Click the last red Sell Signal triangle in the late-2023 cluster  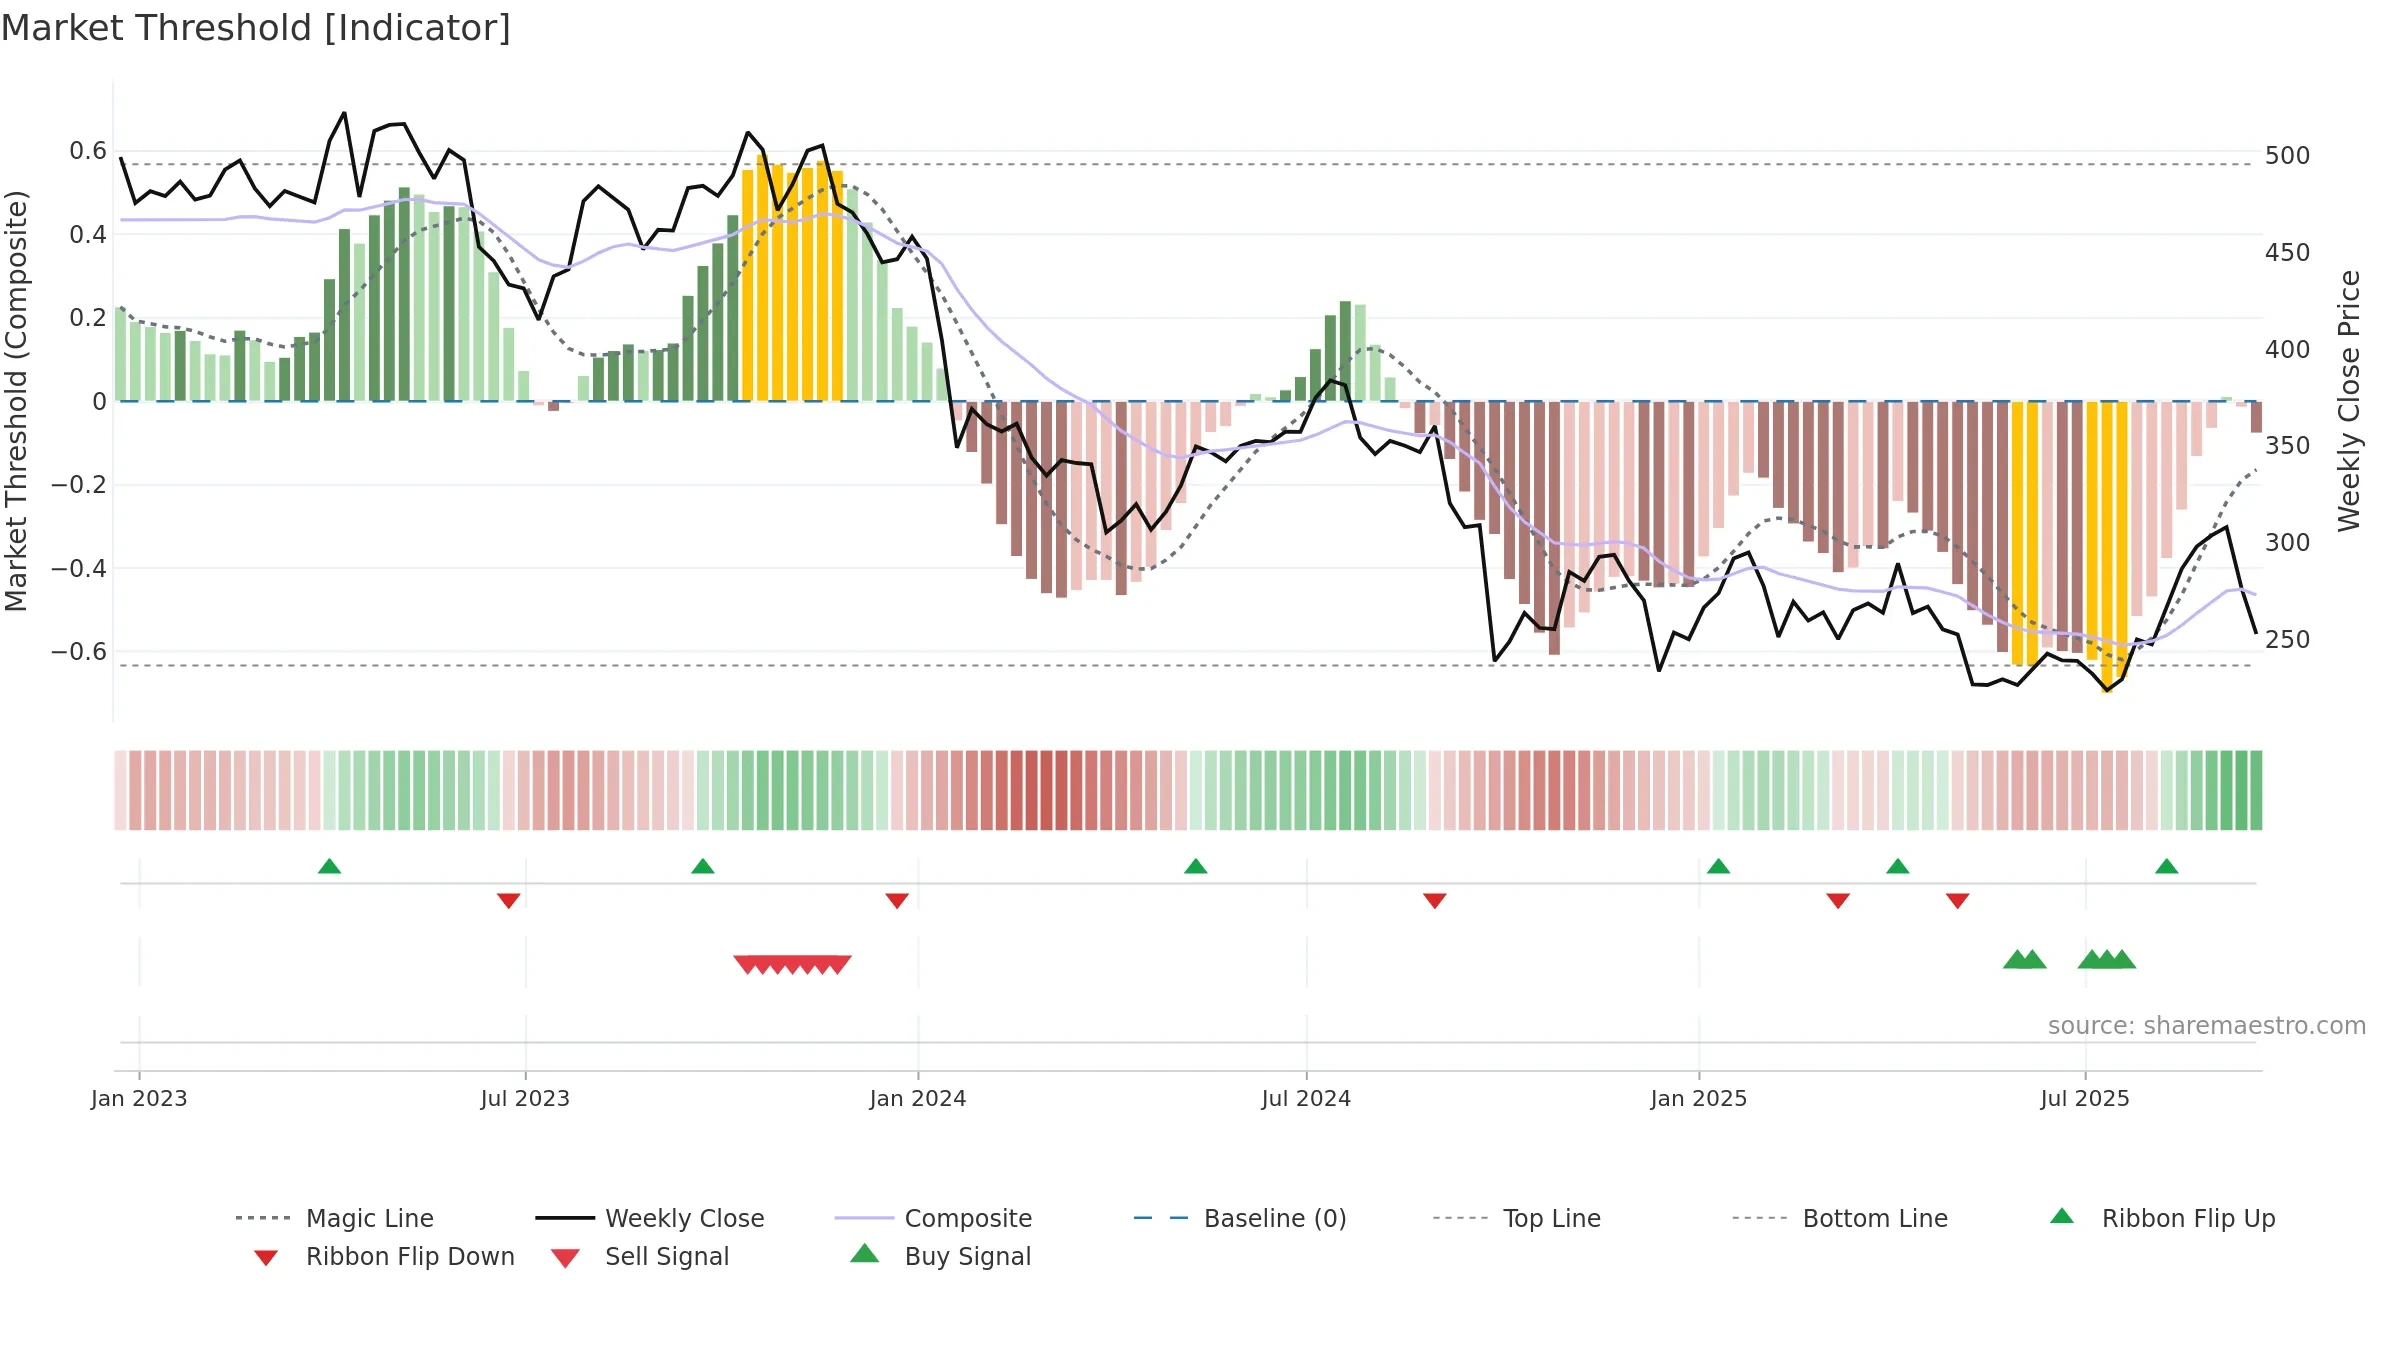tap(838, 965)
